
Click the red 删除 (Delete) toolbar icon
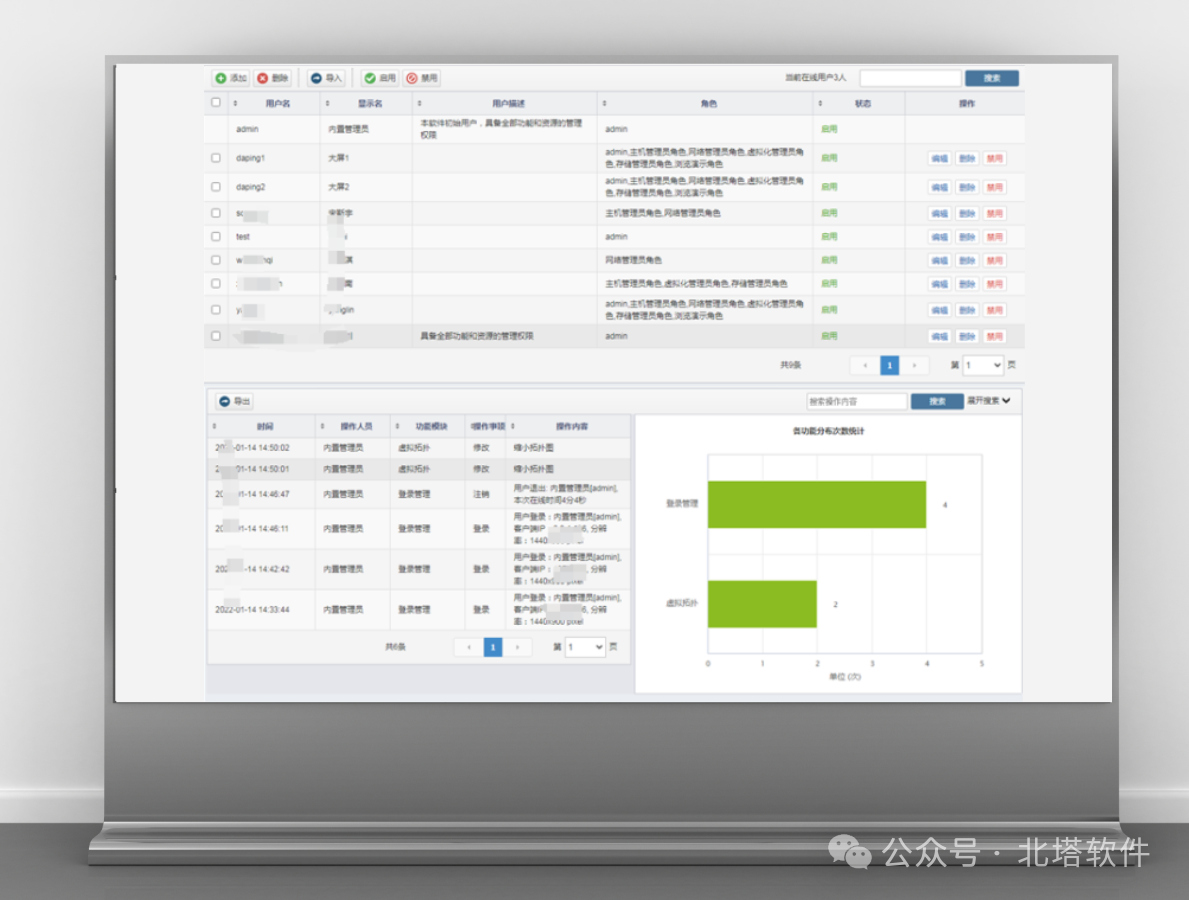coord(263,78)
